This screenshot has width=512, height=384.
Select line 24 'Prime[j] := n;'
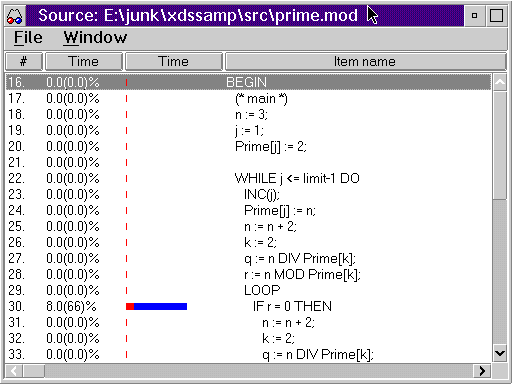pyautogui.click(x=248, y=210)
